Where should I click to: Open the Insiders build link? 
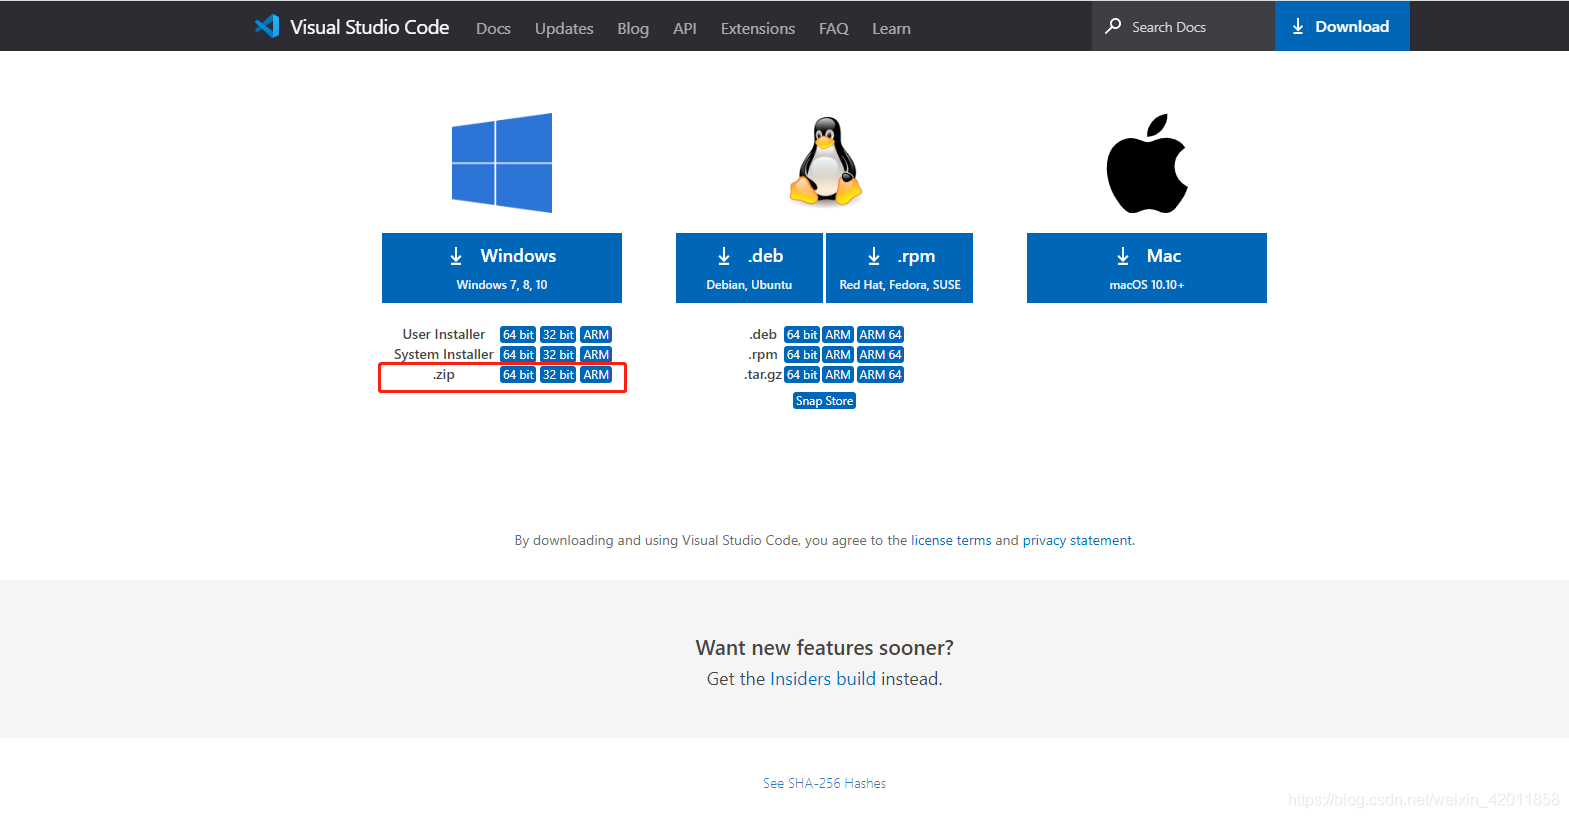(x=823, y=679)
